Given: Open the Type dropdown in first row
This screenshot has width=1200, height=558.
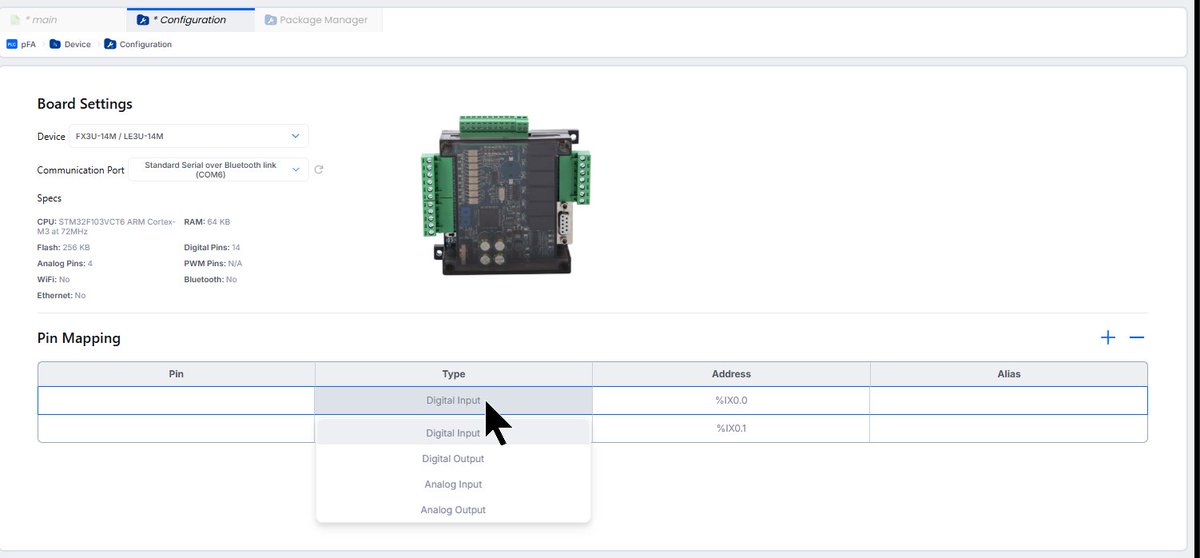Looking at the screenshot, I should click(x=454, y=400).
